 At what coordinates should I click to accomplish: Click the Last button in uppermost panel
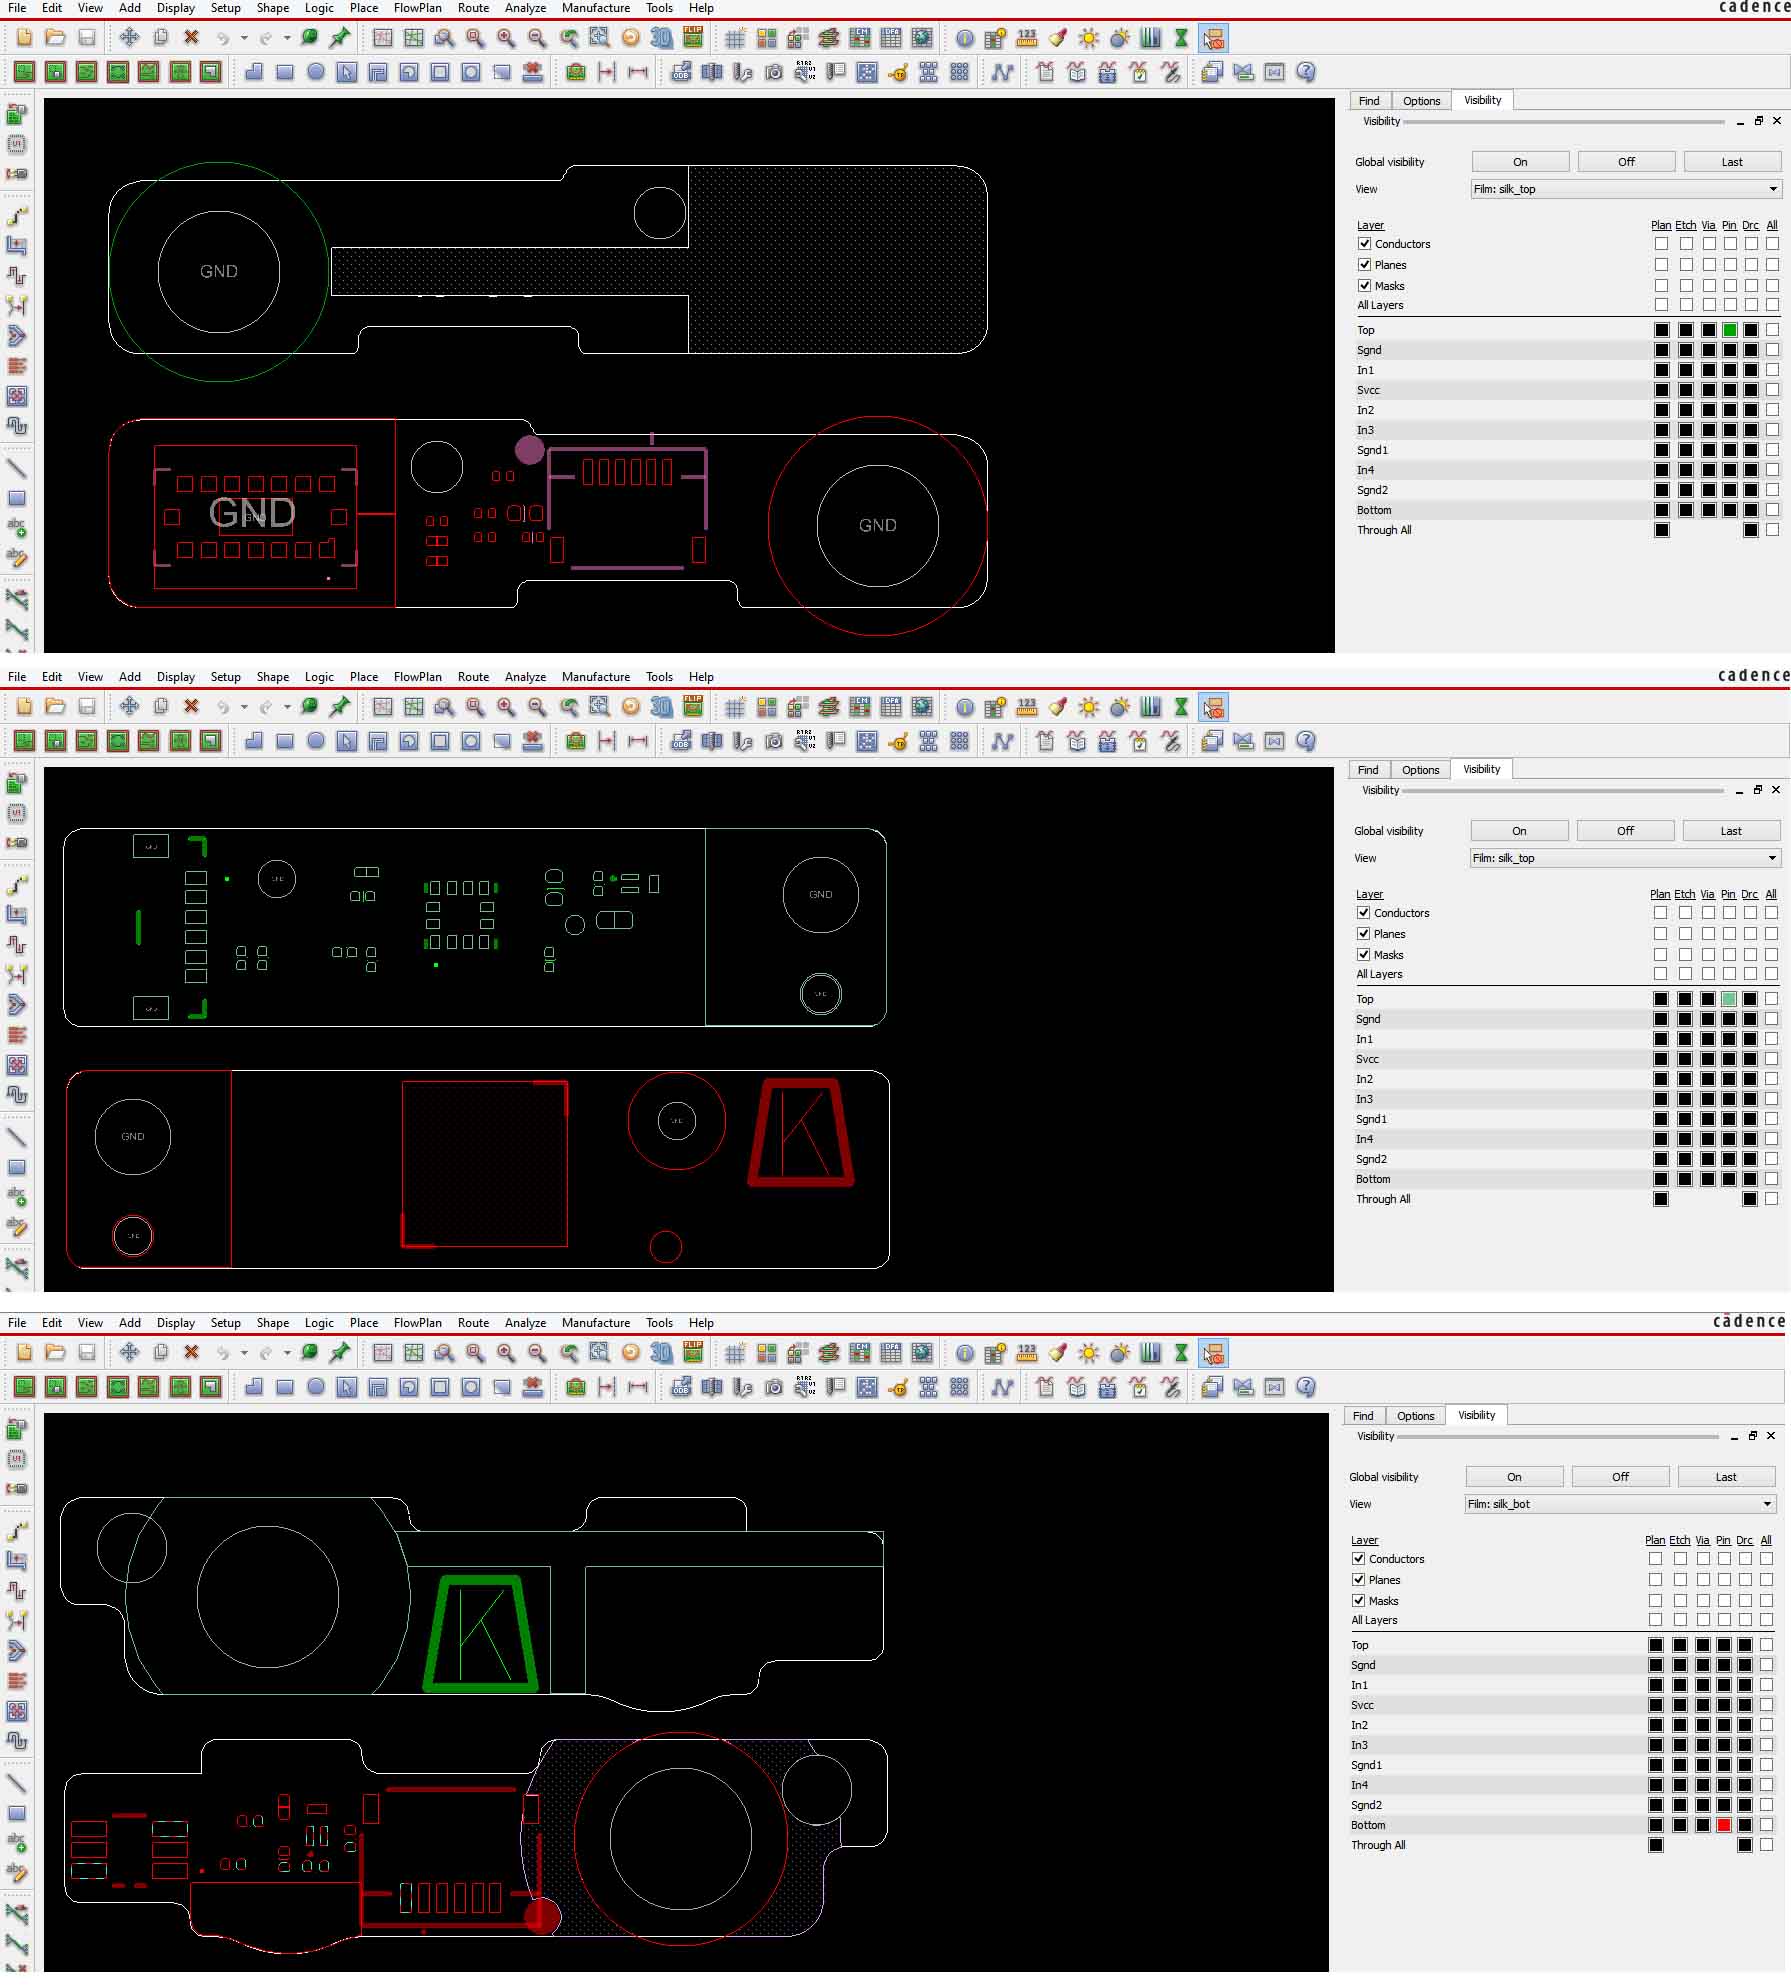(x=1732, y=162)
